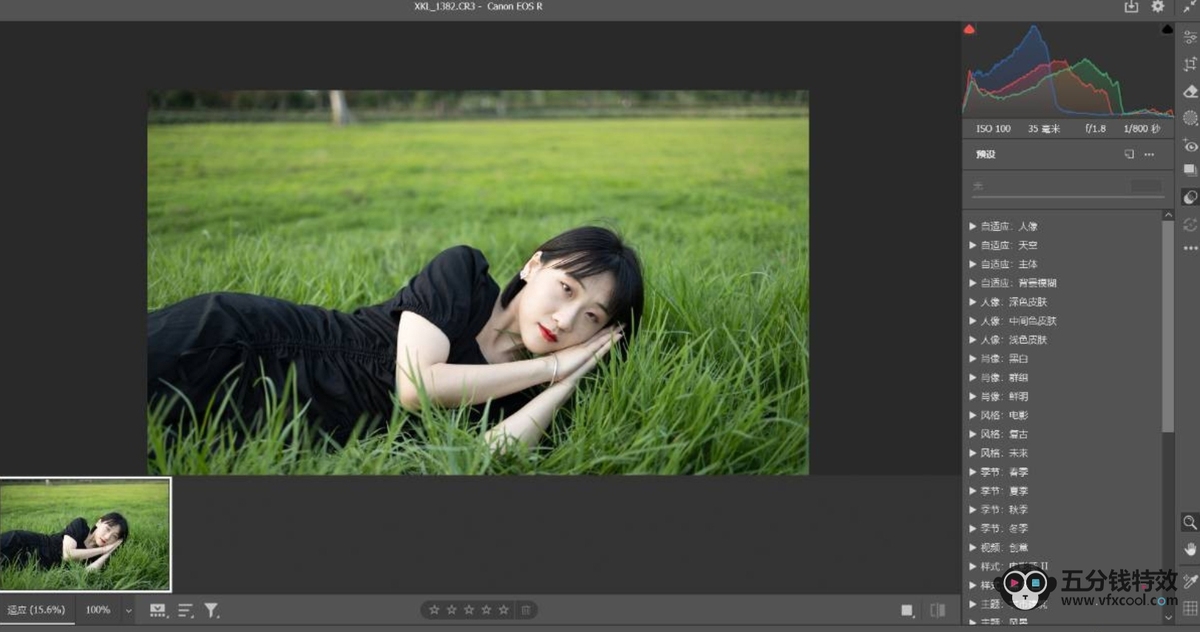This screenshot has height=632, width=1200.
Task: Switch to single view mode button
Action: click(907, 610)
